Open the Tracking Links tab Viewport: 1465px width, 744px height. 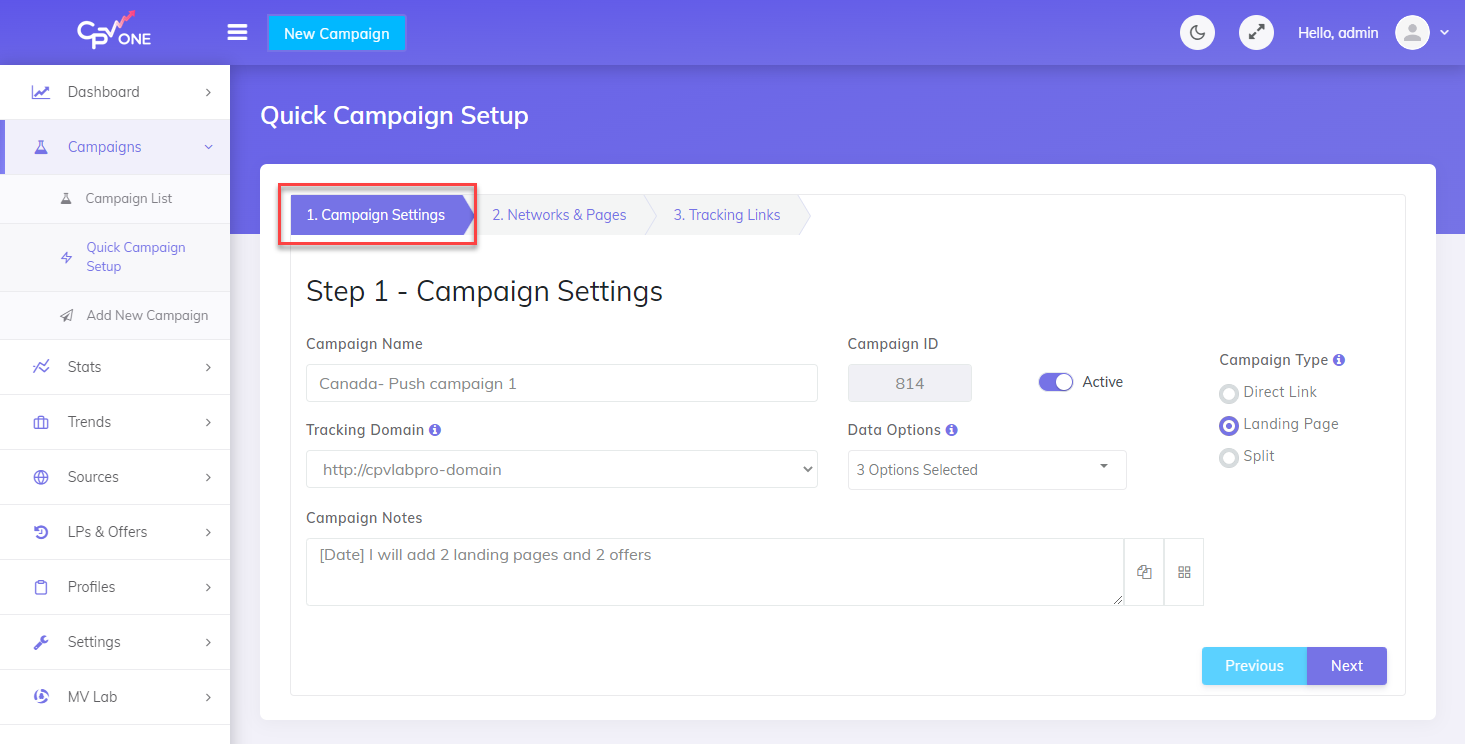pos(727,214)
